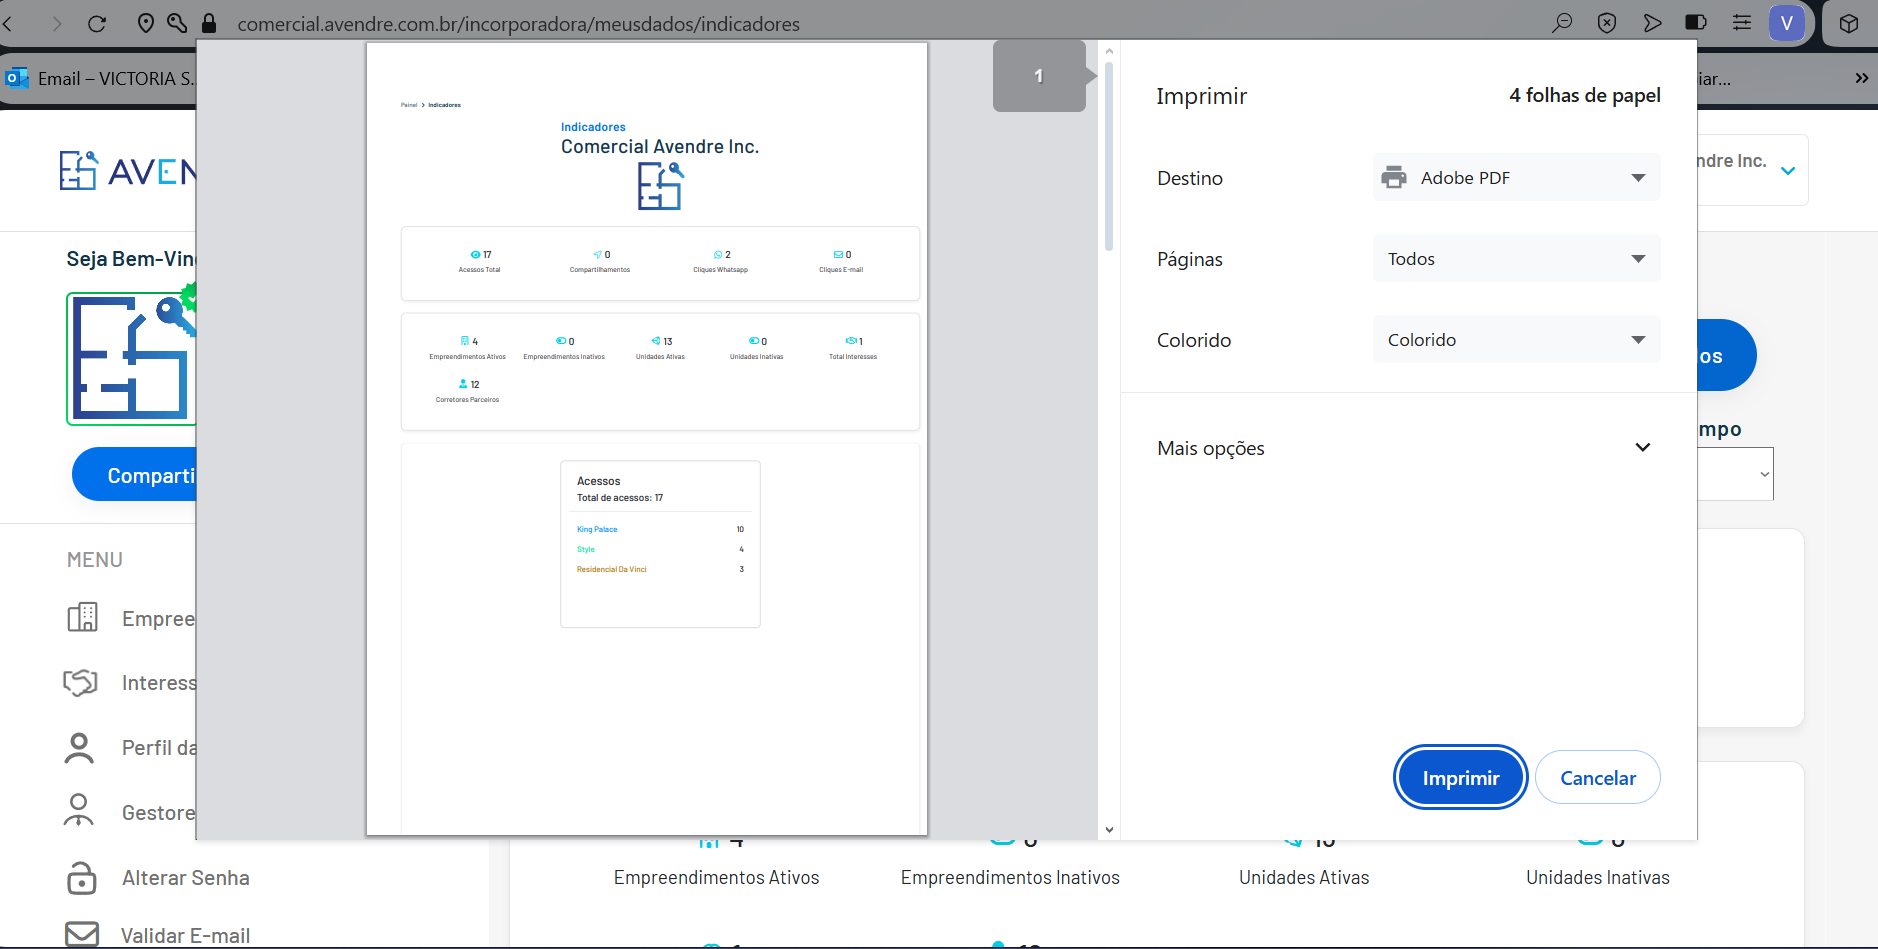
Task: Open the partially hidden select box under 'mpo'
Action: coord(1736,474)
